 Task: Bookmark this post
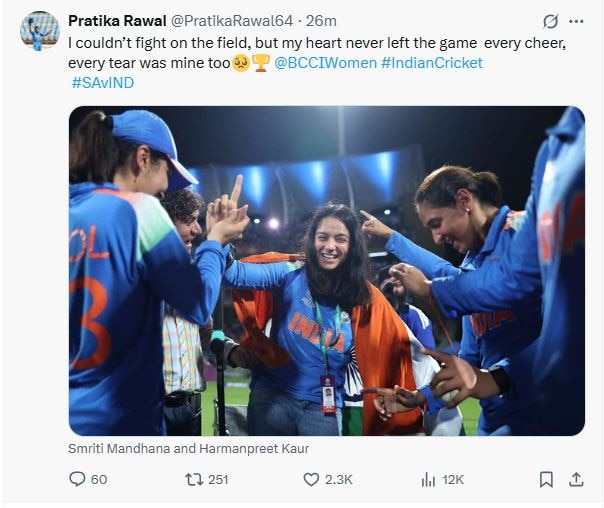tap(546, 480)
